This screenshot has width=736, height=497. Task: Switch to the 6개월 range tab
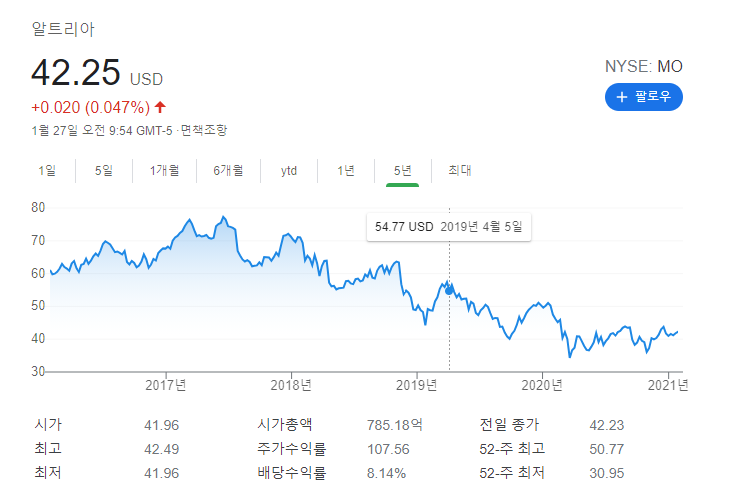click(x=228, y=170)
